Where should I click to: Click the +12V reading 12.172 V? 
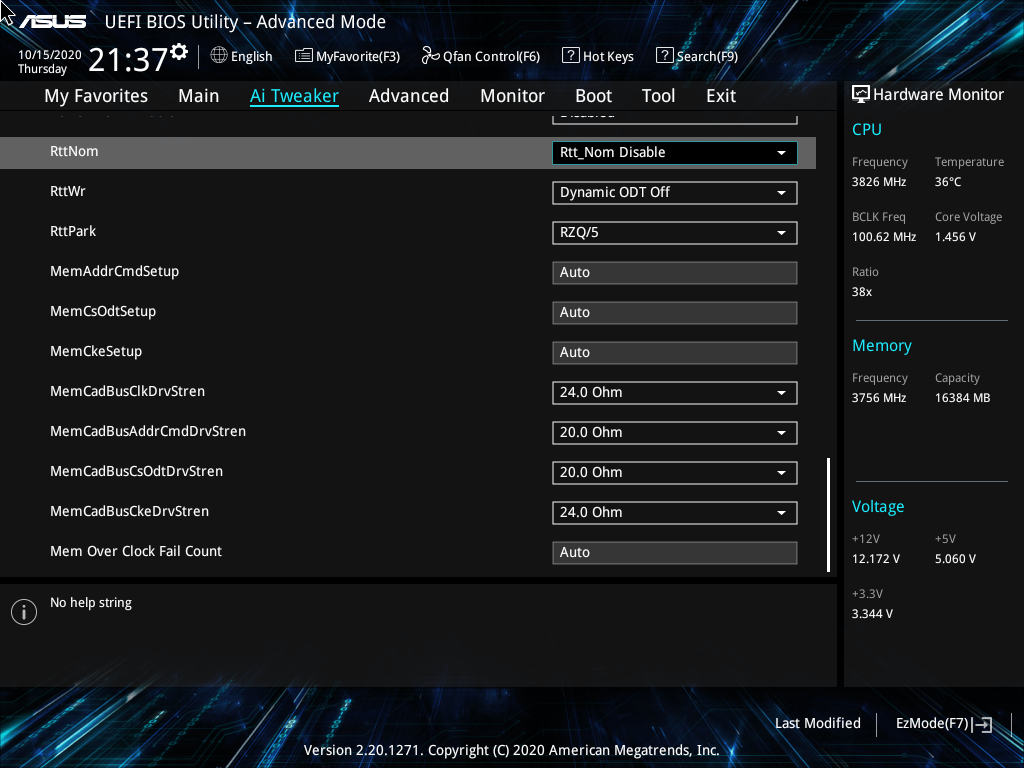coord(876,559)
